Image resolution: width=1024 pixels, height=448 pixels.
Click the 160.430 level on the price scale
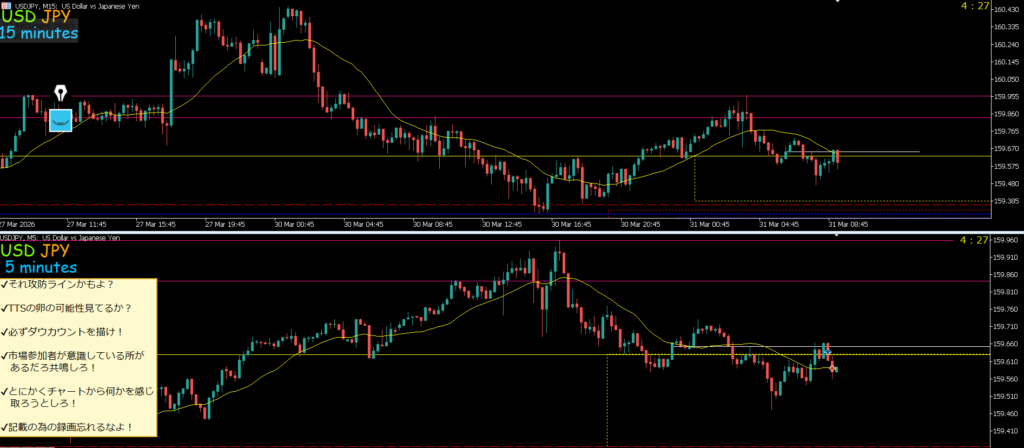pos(1005,10)
